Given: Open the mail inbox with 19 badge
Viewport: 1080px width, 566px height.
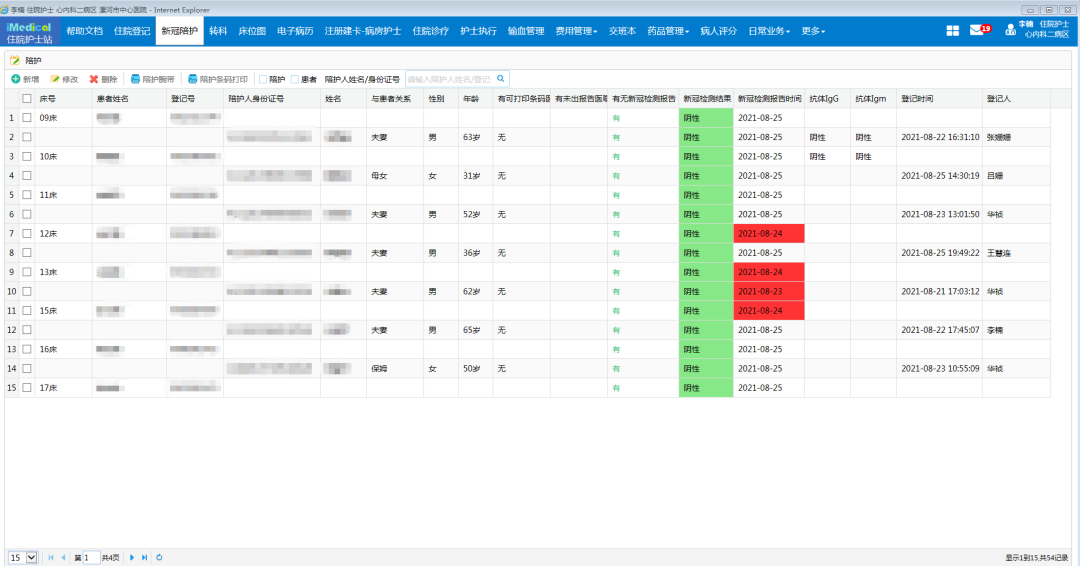Looking at the screenshot, I should [x=978, y=31].
